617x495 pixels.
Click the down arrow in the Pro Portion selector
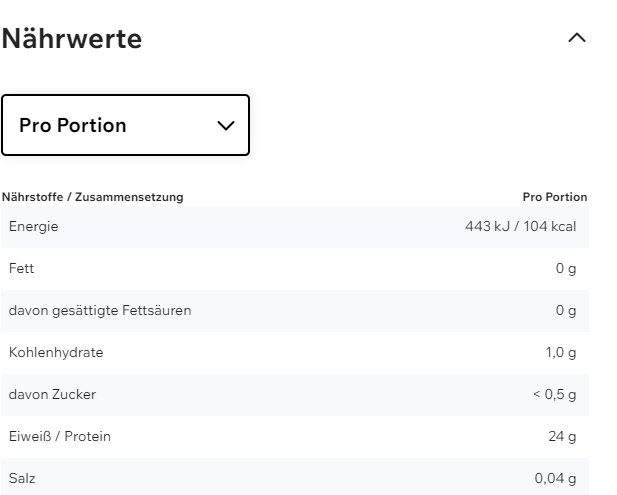tap(226, 126)
